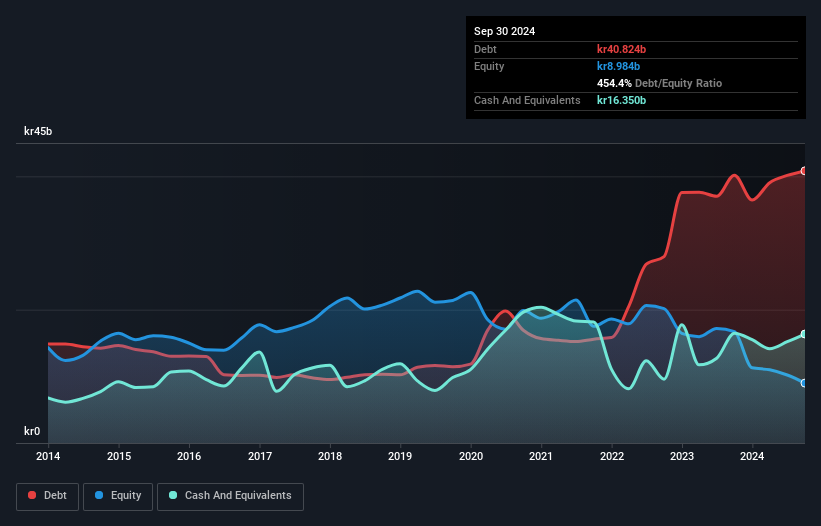This screenshot has width=821, height=526.
Task: Click the teal Cash endpoint marker
Action: coord(804,334)
